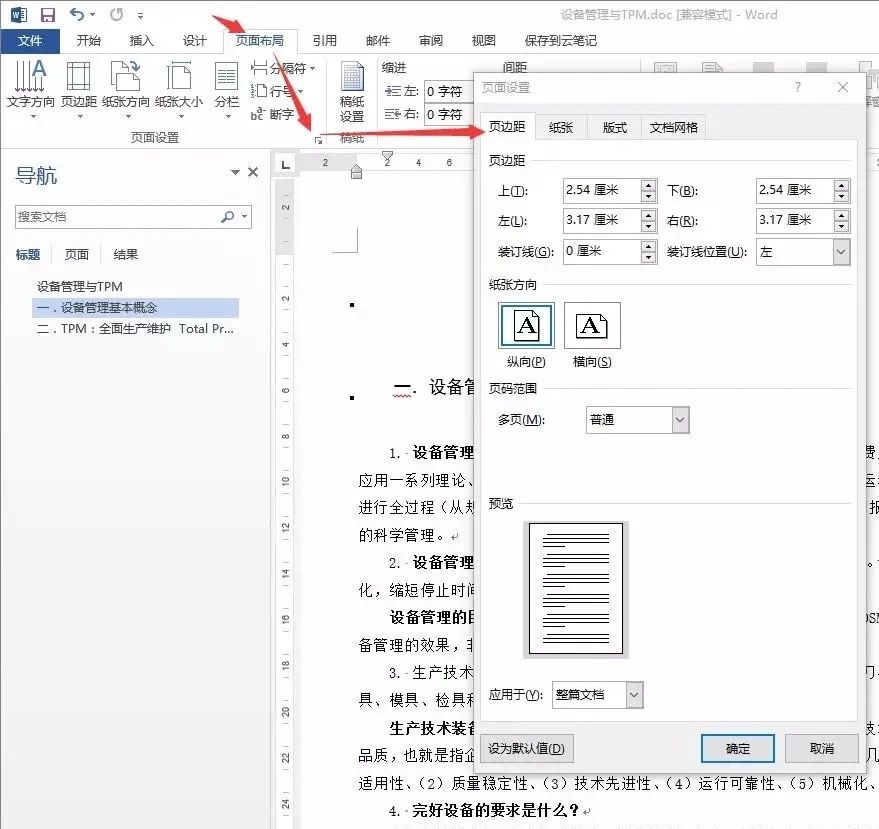Expand the navigation search options arrow
The width and height of the screenshot is (879, 829).
click(x=244, y=216)
